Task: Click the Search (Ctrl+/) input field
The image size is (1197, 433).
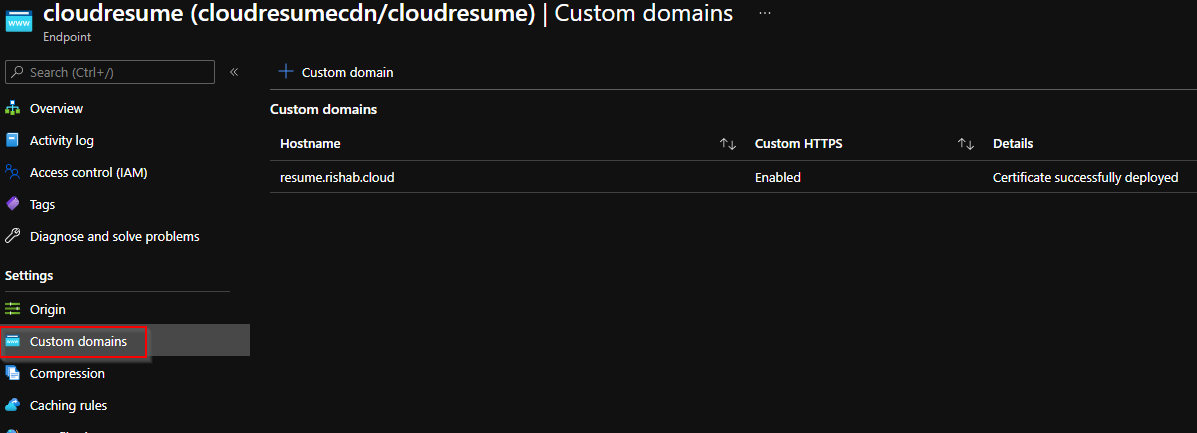Action: pyautogui.click(x=110, y=72)
